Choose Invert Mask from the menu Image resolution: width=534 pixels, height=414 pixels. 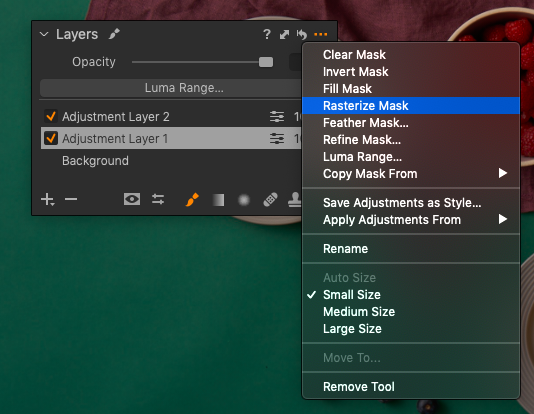pos(411,71)
